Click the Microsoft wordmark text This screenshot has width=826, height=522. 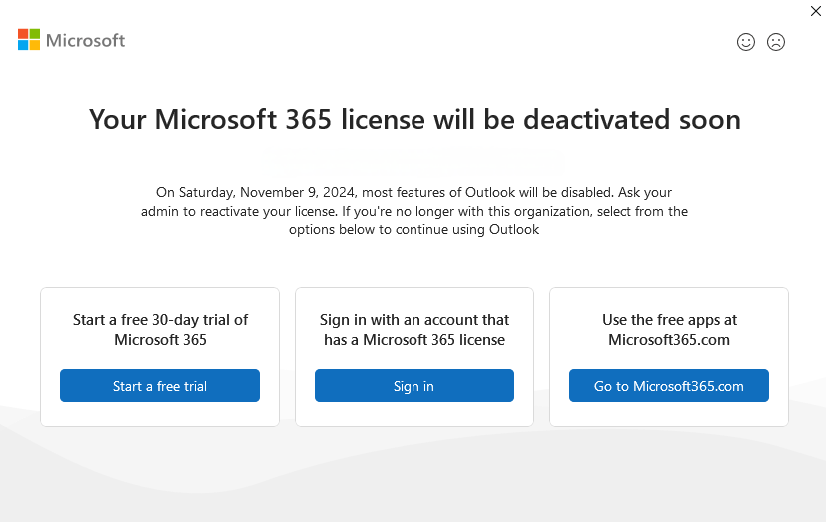tap(86, 41)
